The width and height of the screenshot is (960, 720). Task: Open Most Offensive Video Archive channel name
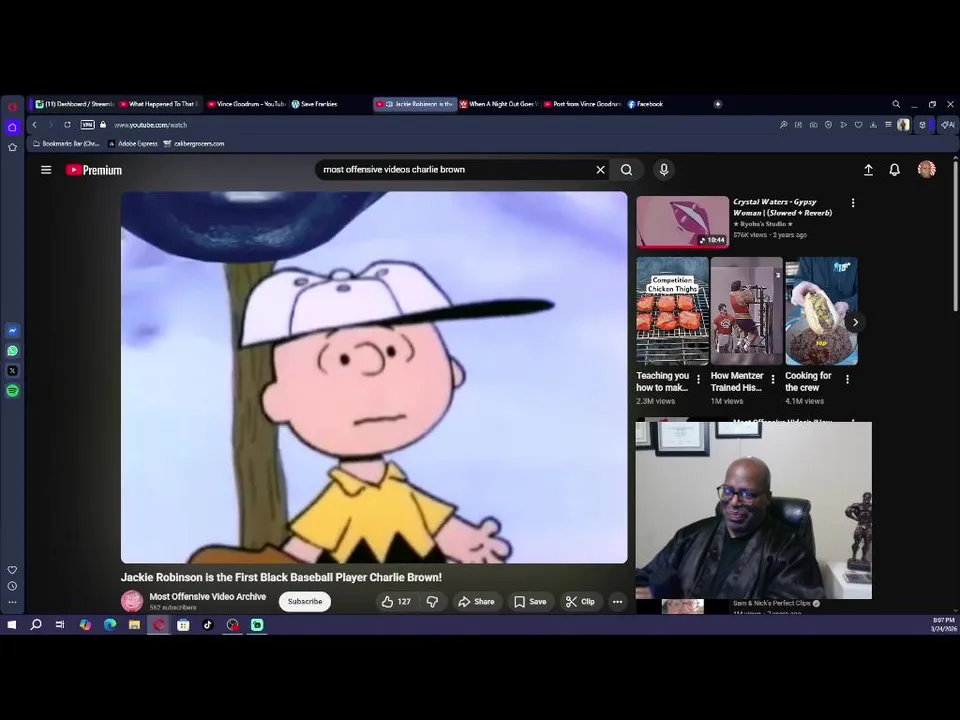tap(208, 596)
